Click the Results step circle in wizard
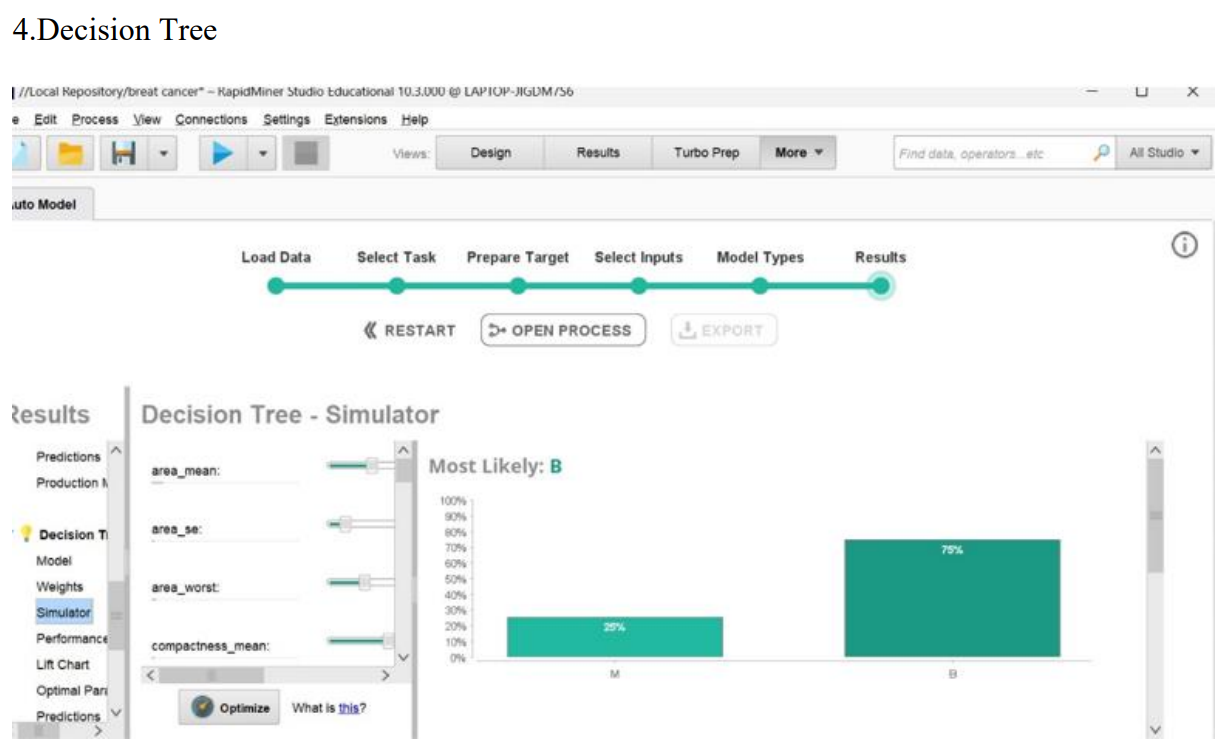 tap(880, 286)
